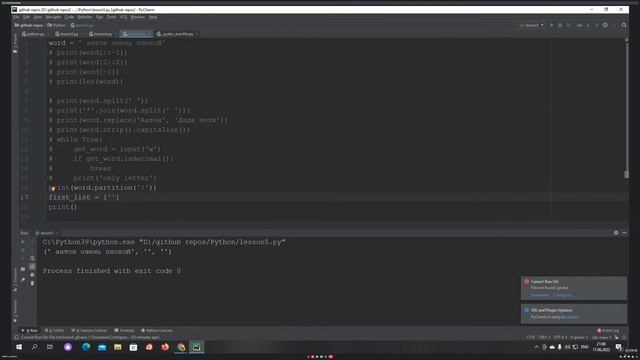Open the TODO tool window tab
The height and width of the screenshot is (360, 640).
[x=54, y=331]
